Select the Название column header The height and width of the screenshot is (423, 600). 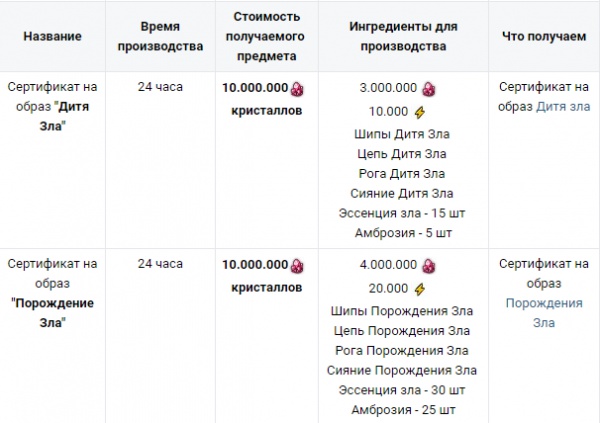[x=52, y=36]
